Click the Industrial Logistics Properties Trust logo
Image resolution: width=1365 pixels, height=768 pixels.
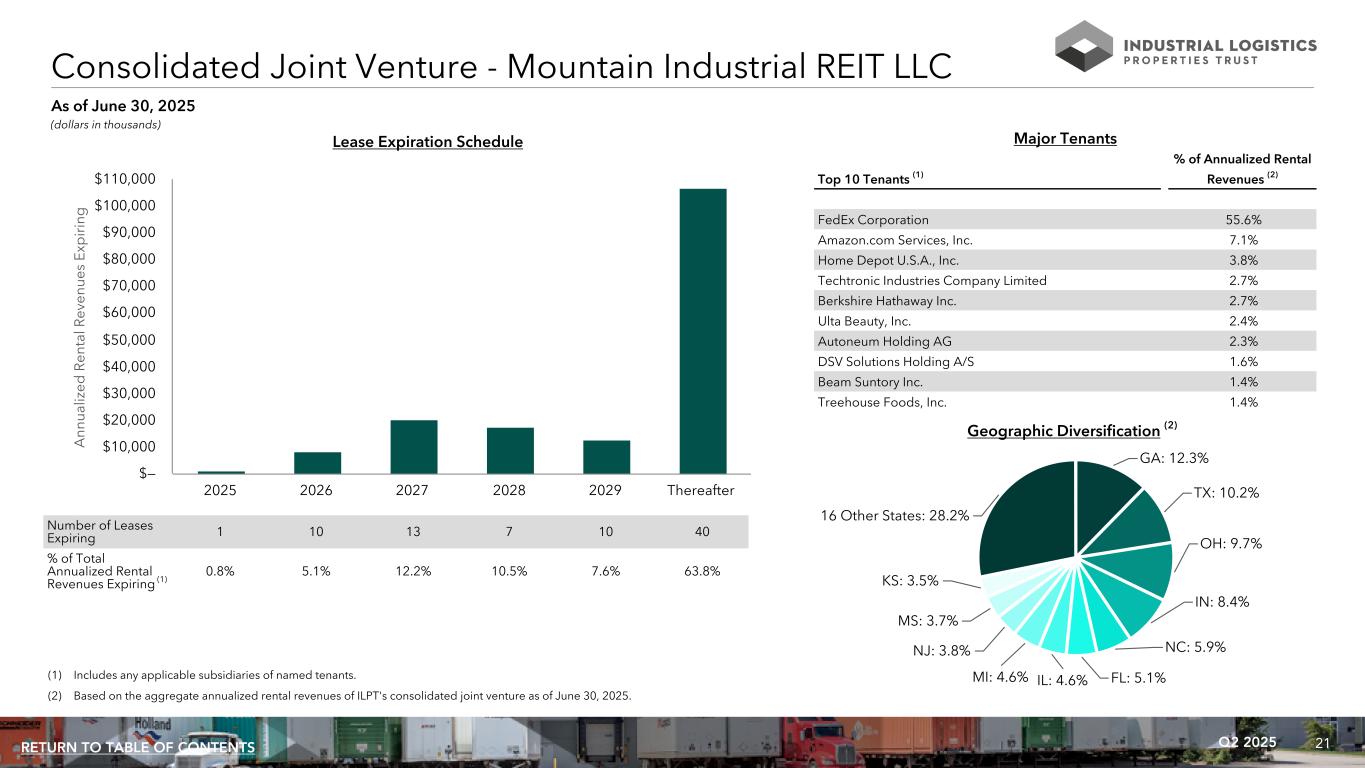tap(1185, 46)
